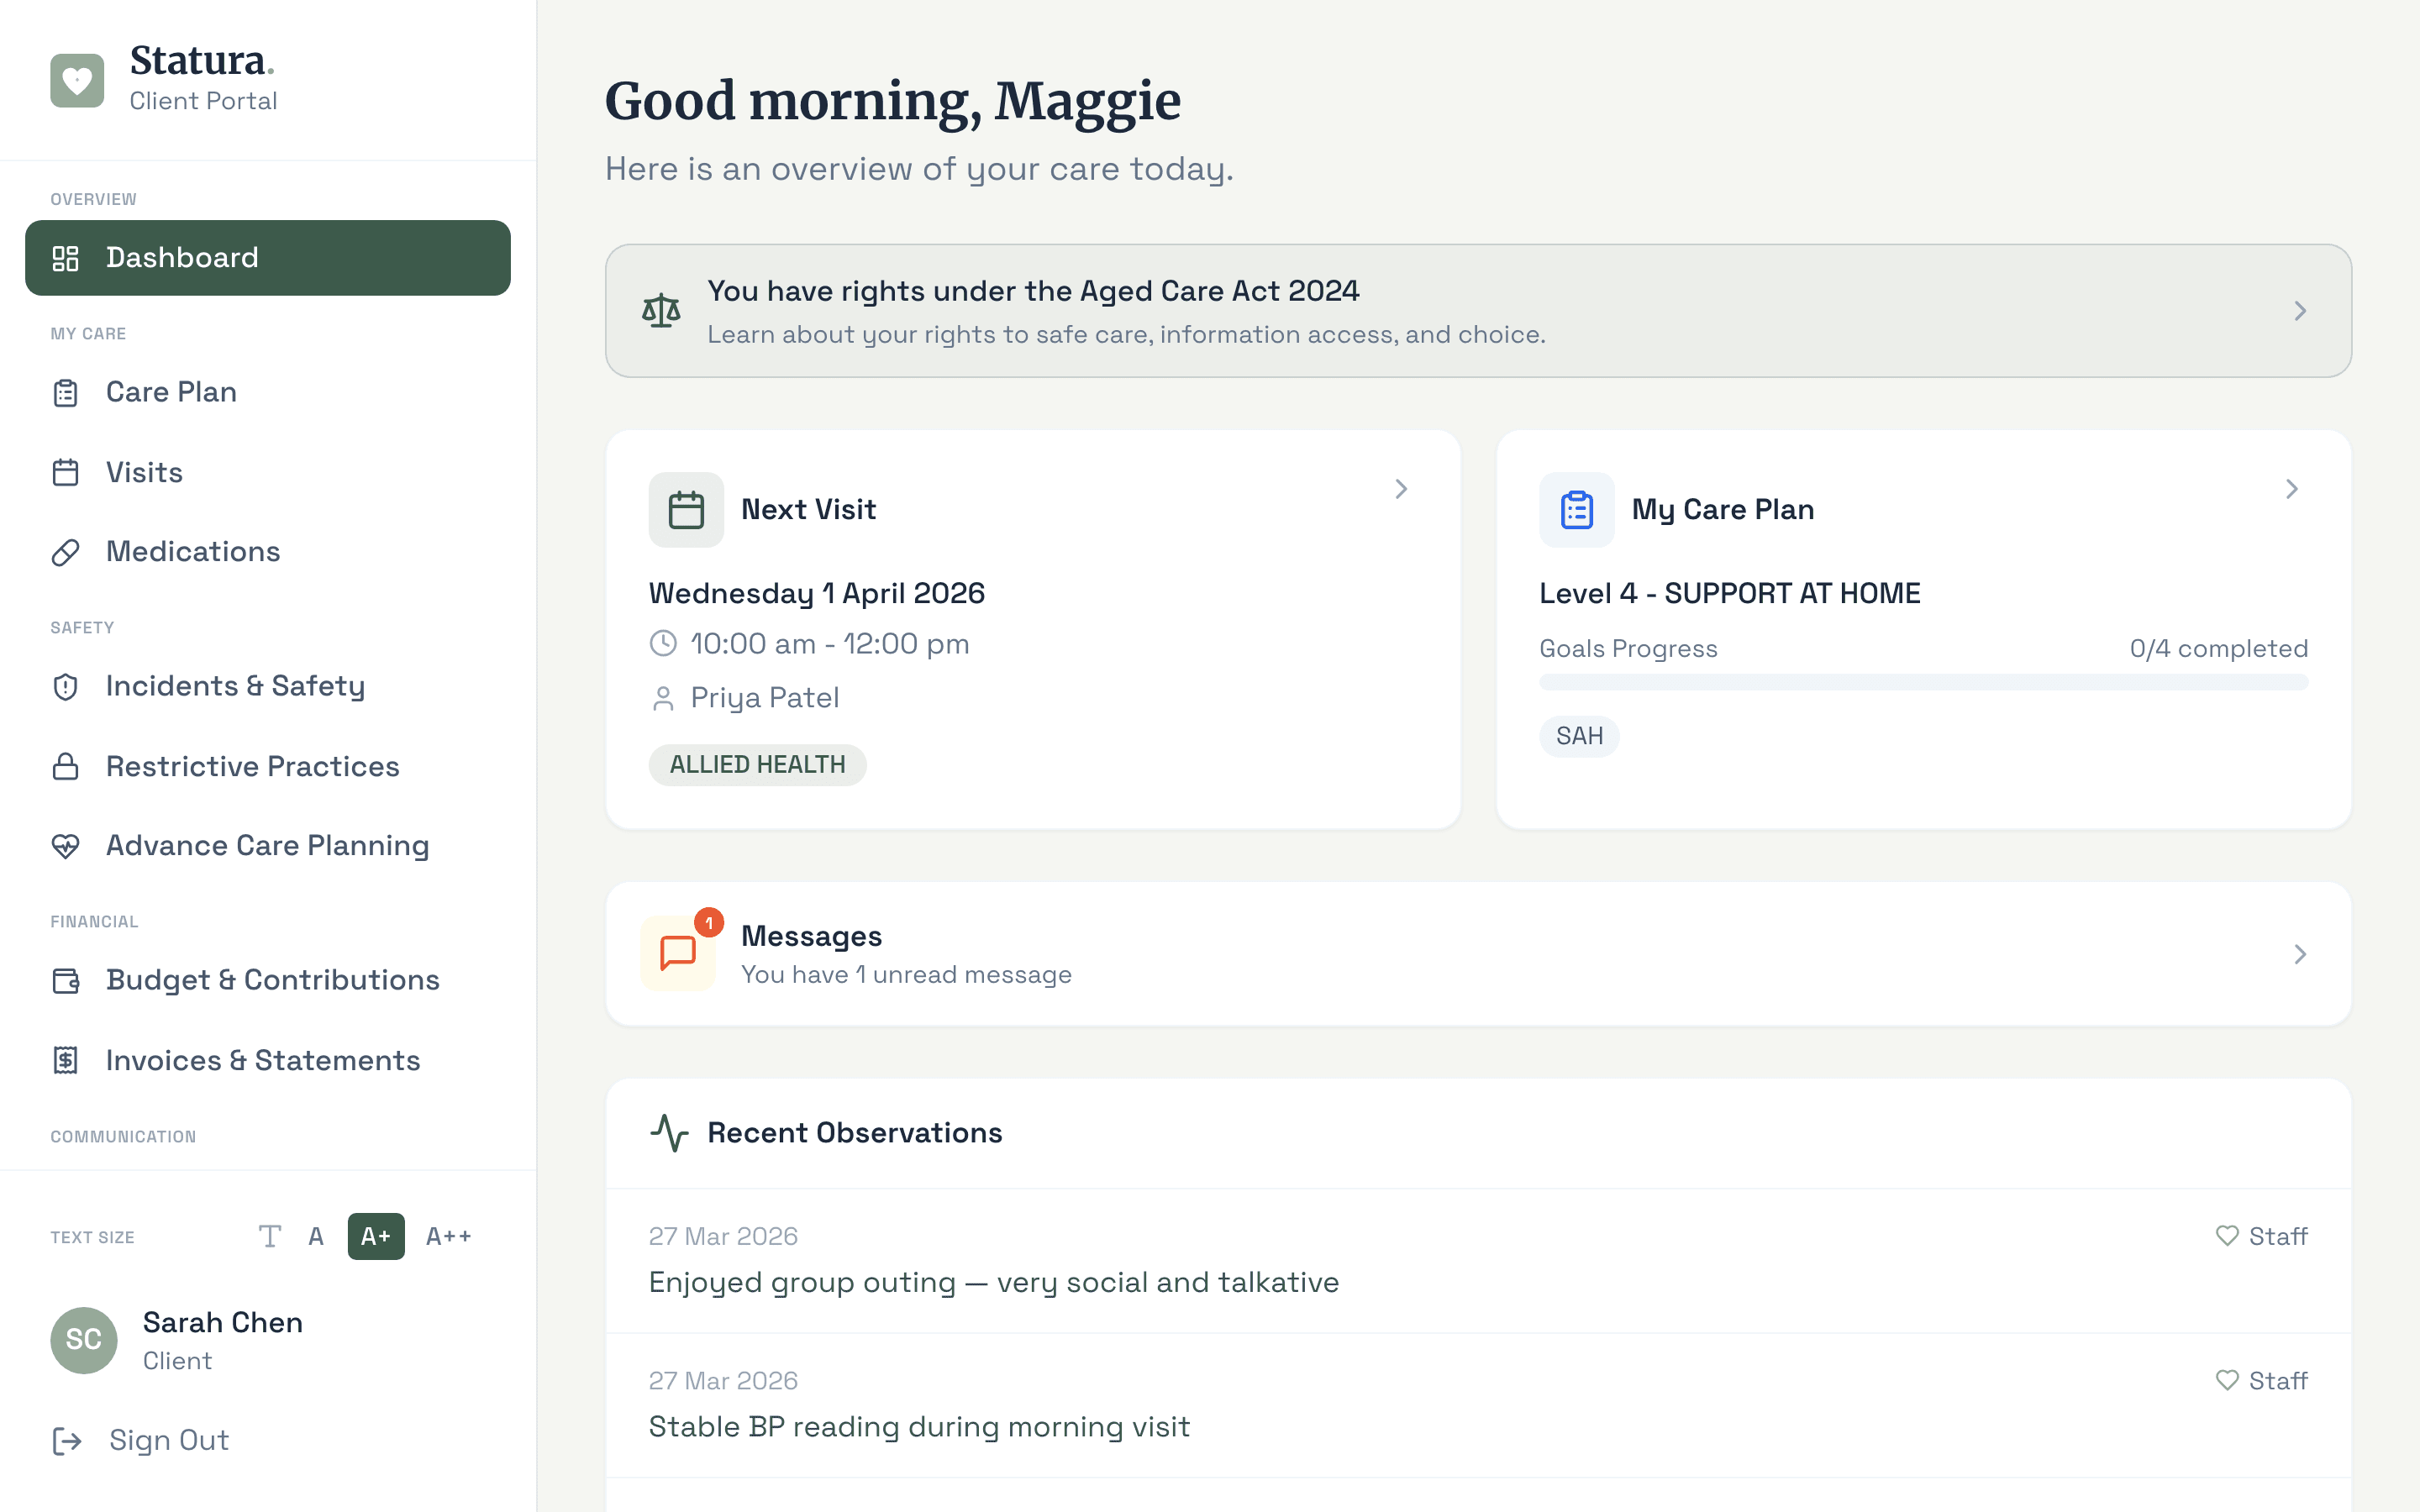Click the SC profile avatar

tap(84, 1340)
